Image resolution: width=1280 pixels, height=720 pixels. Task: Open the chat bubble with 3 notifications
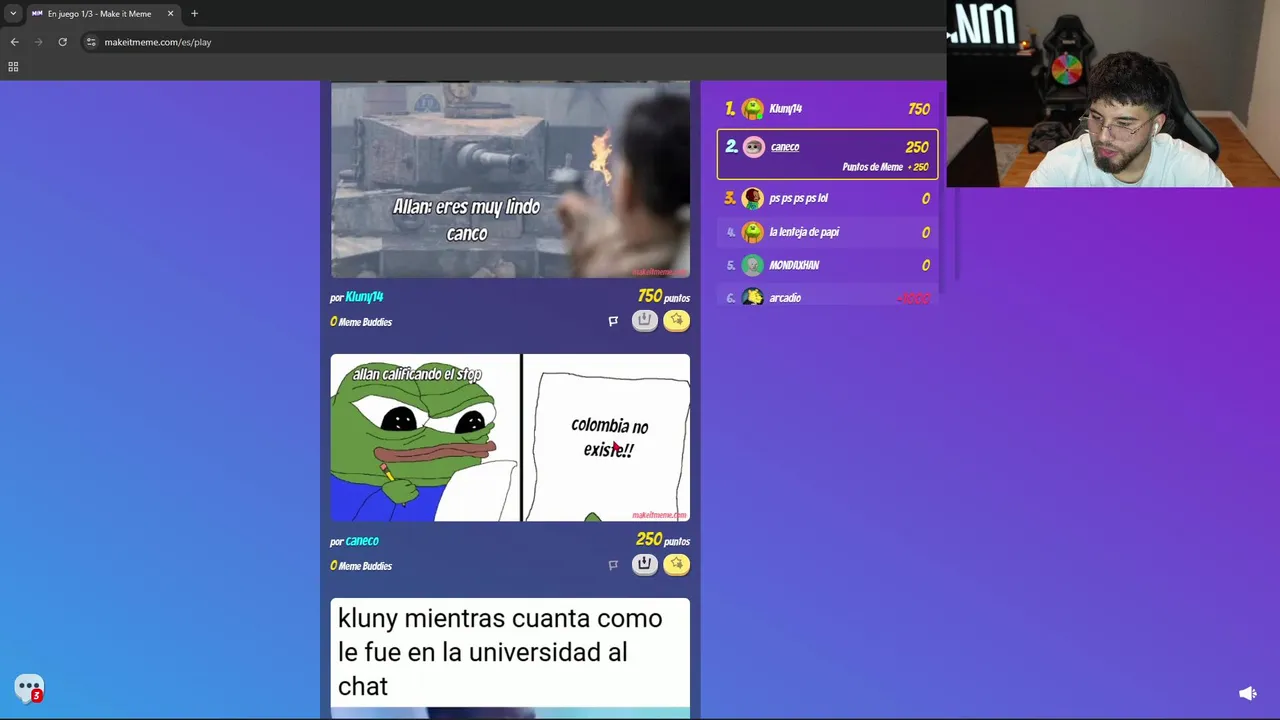[x=29, y=688]
